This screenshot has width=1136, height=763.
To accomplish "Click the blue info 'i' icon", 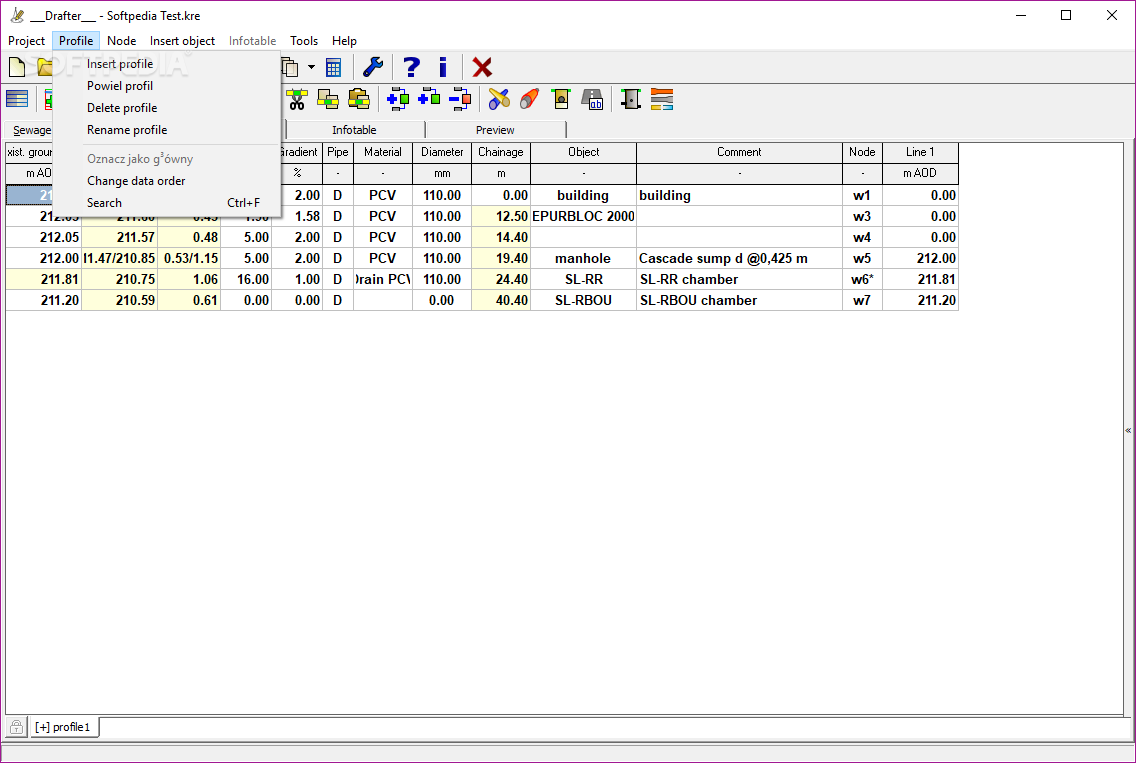I will click(443, 67).
